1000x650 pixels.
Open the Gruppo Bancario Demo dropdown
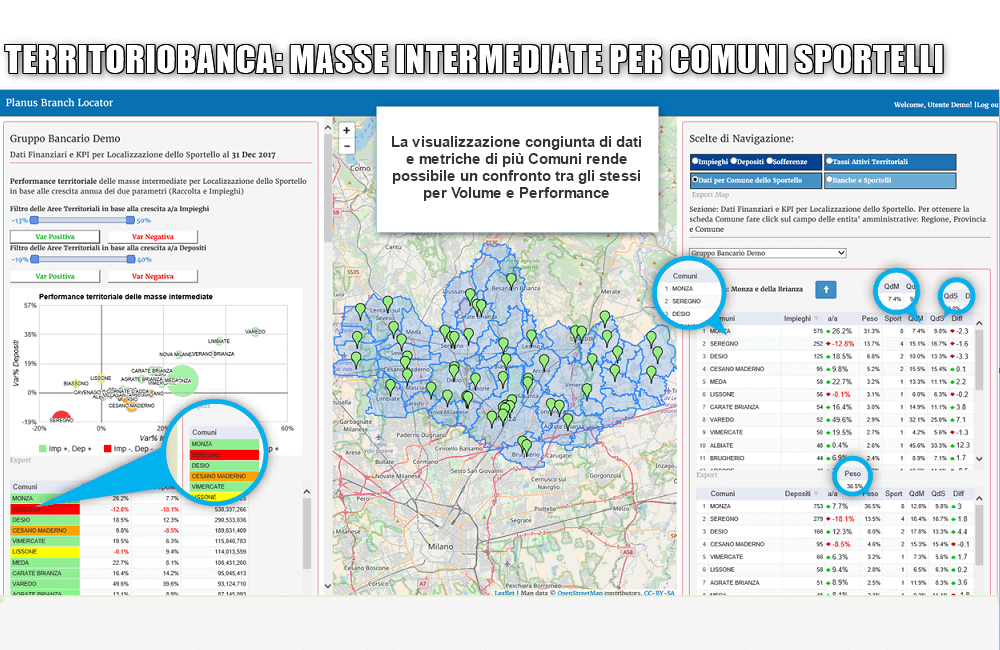pyautogui.click(x=768, y=253)
